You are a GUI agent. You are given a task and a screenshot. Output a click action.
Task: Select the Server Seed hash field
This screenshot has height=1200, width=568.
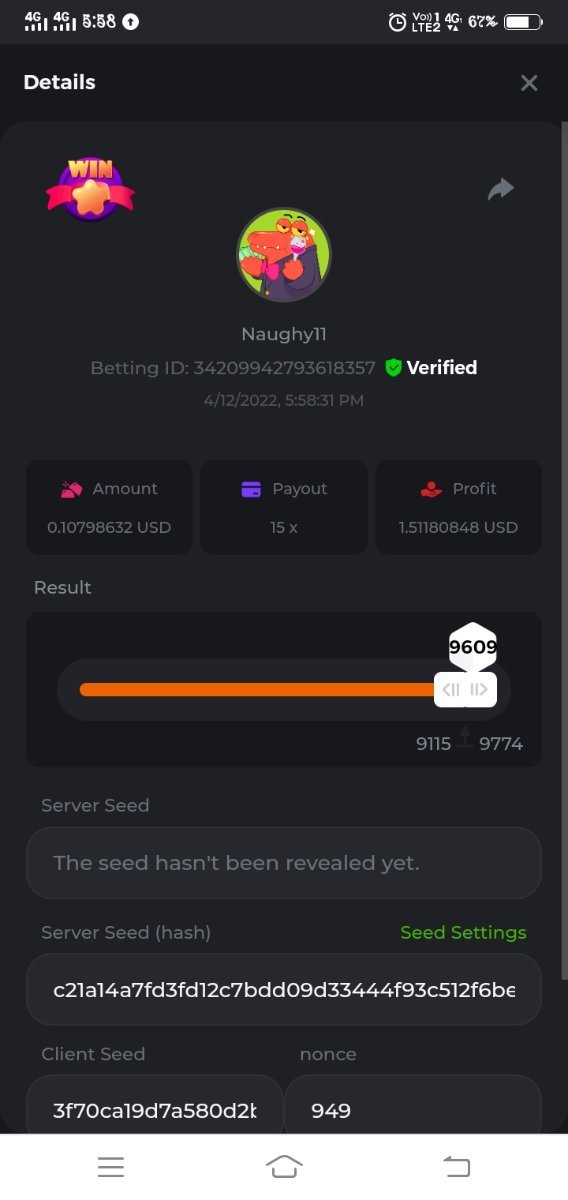click(283, 989)
